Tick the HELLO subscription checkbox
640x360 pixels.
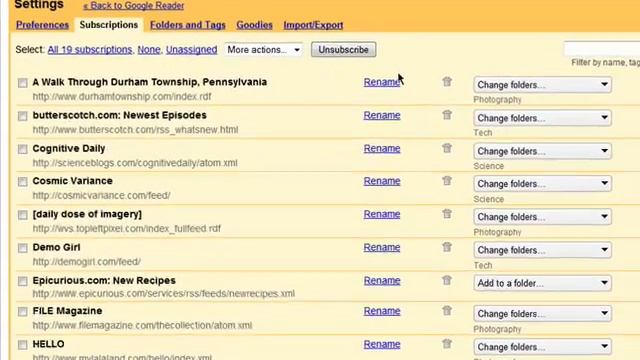coord(22,345)
